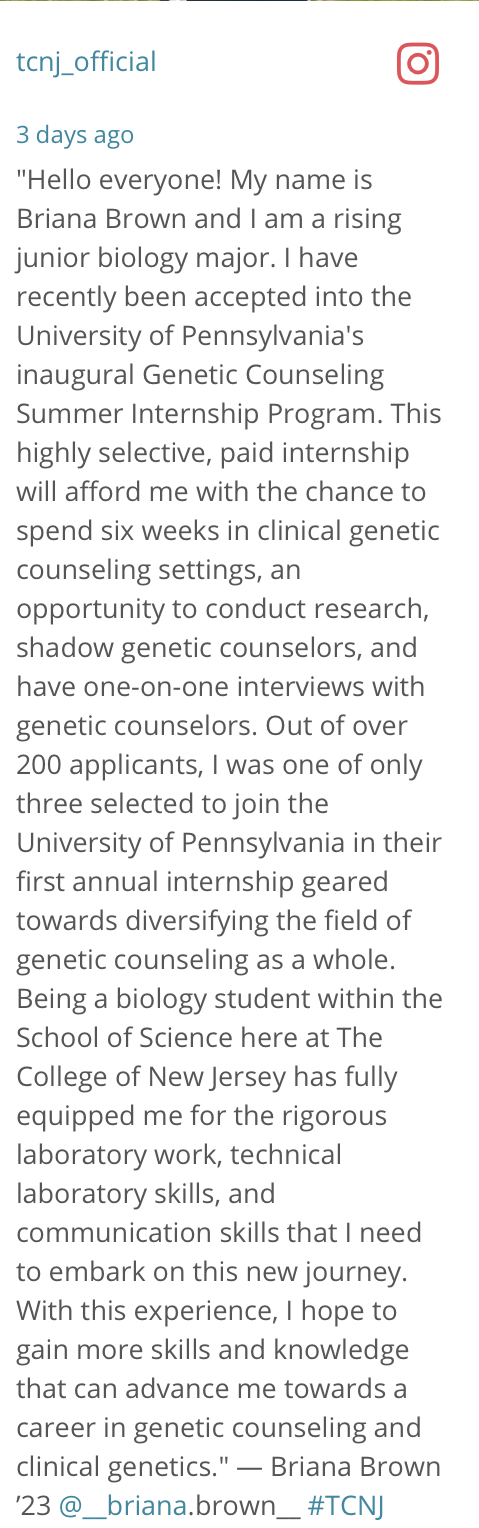Visit the tcnj_official profile link
479x1528 pixels.
(86, 62)
